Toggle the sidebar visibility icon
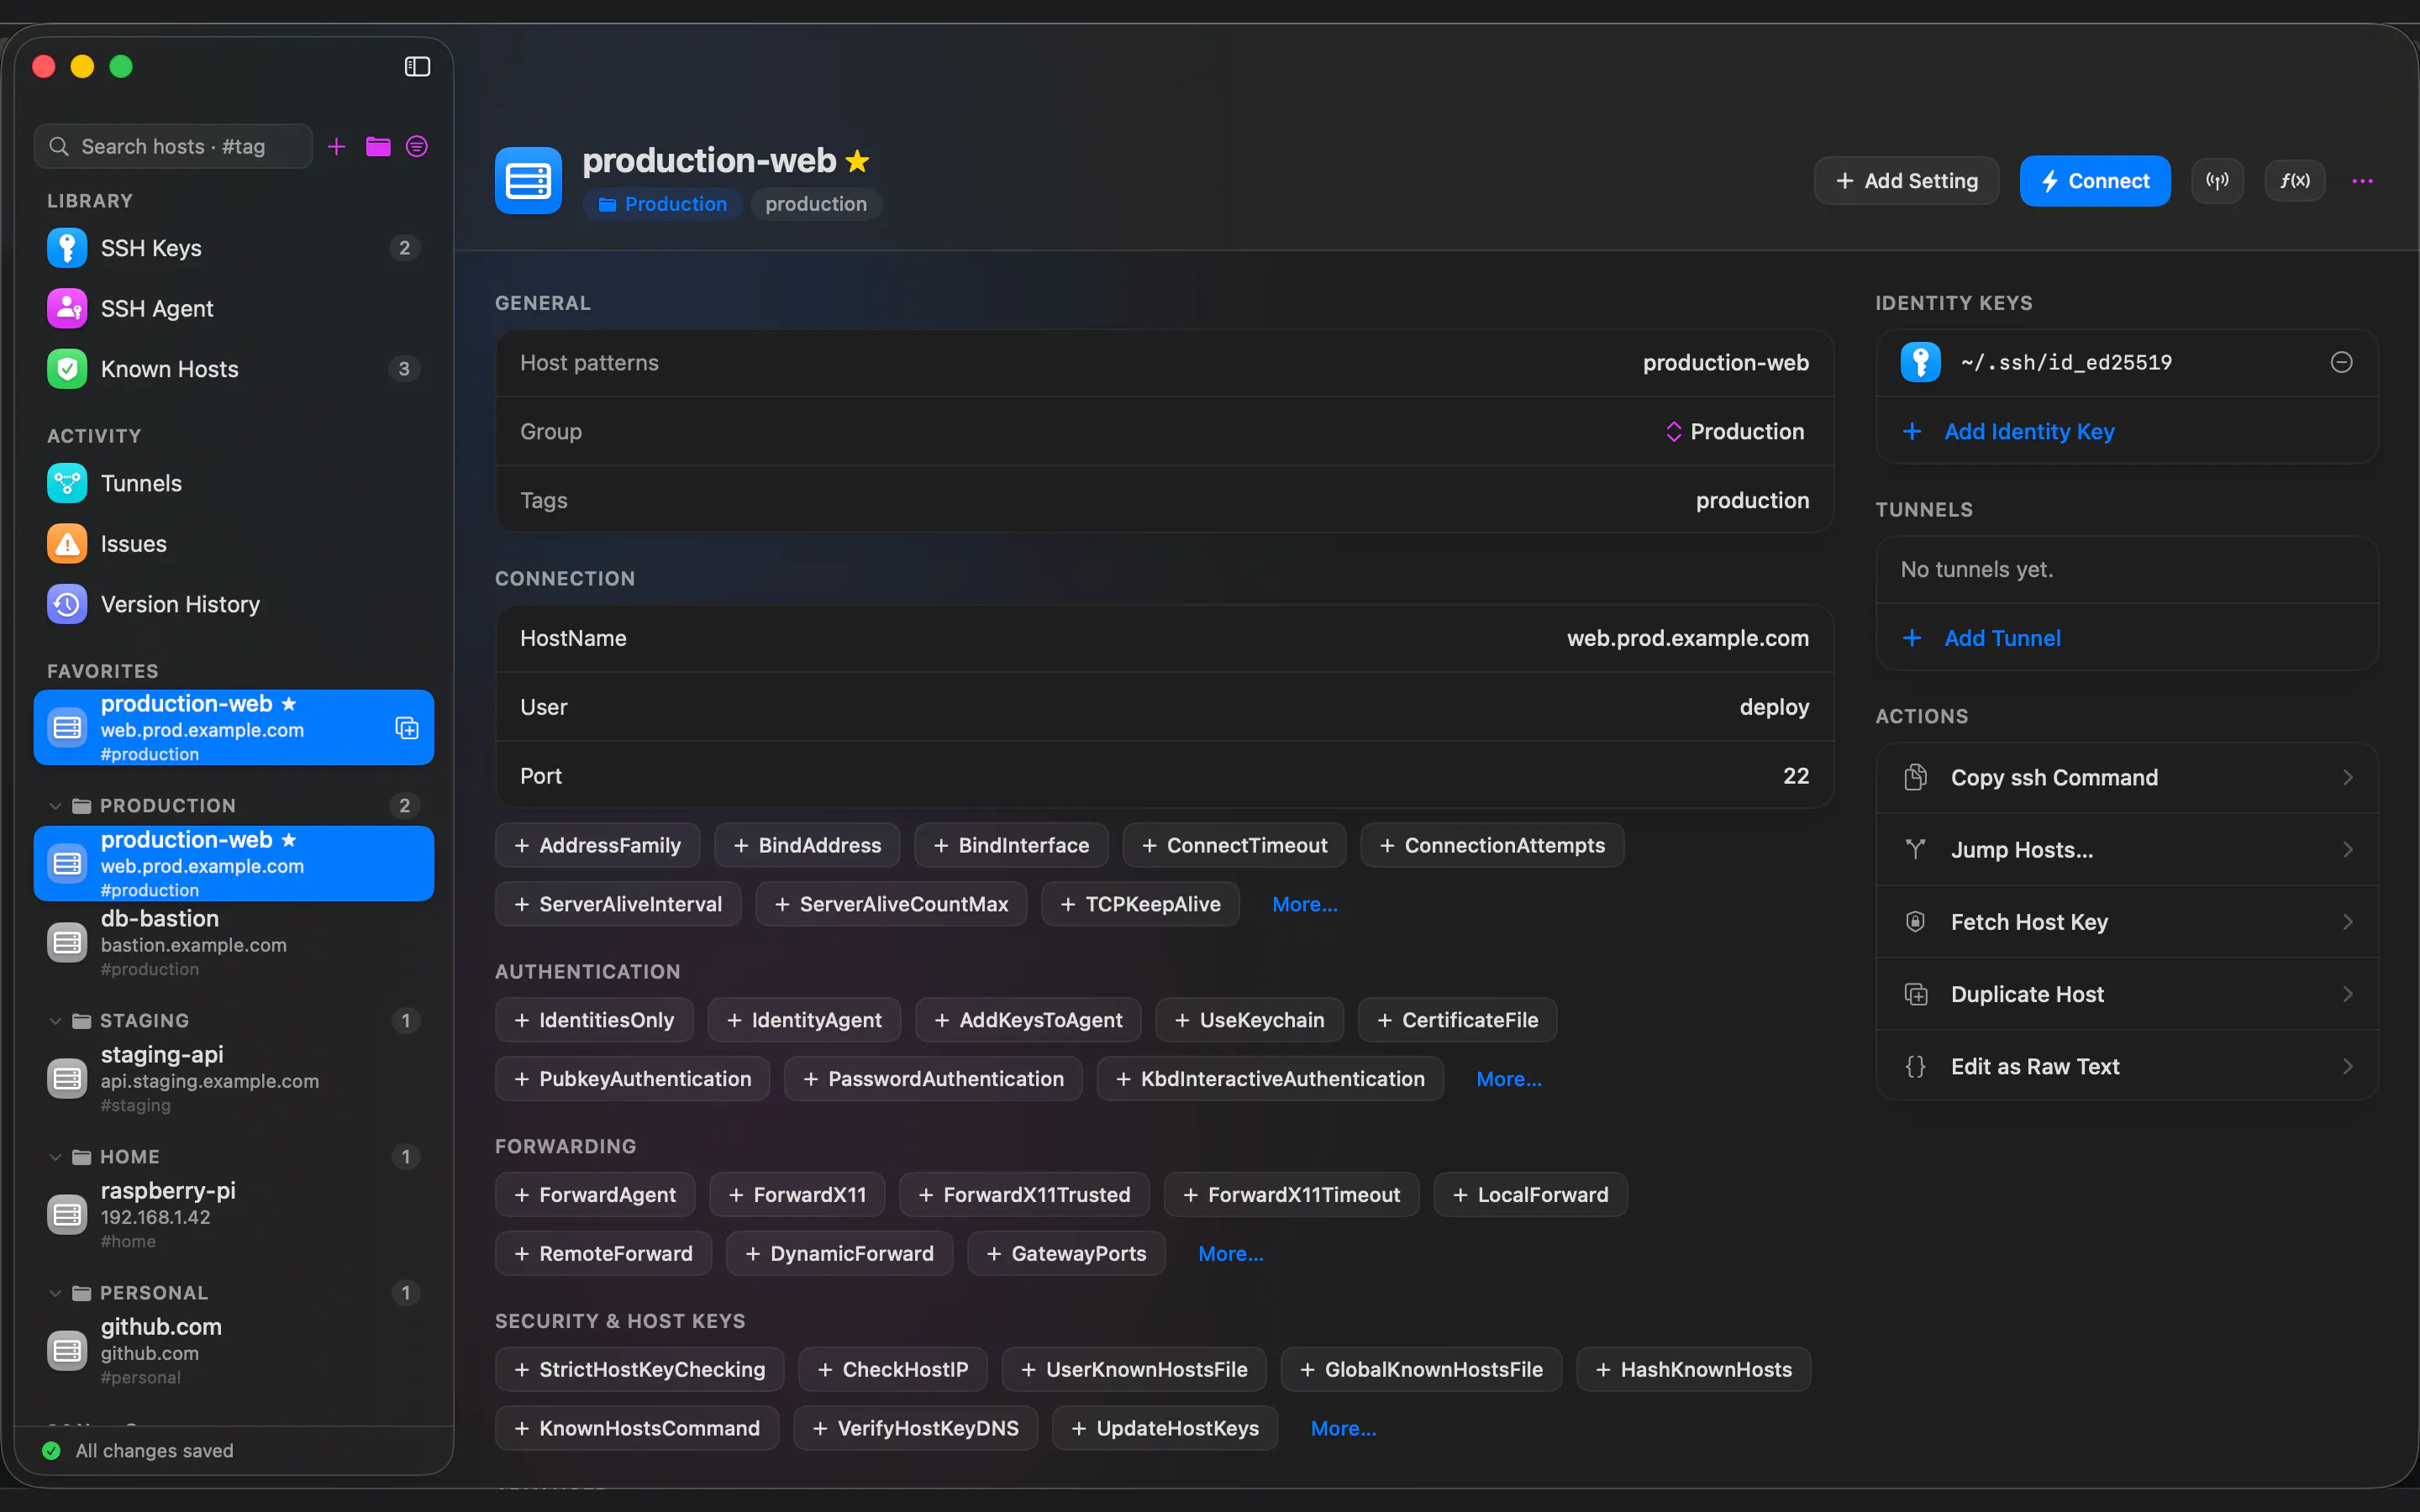 click(x=417, y=66)
